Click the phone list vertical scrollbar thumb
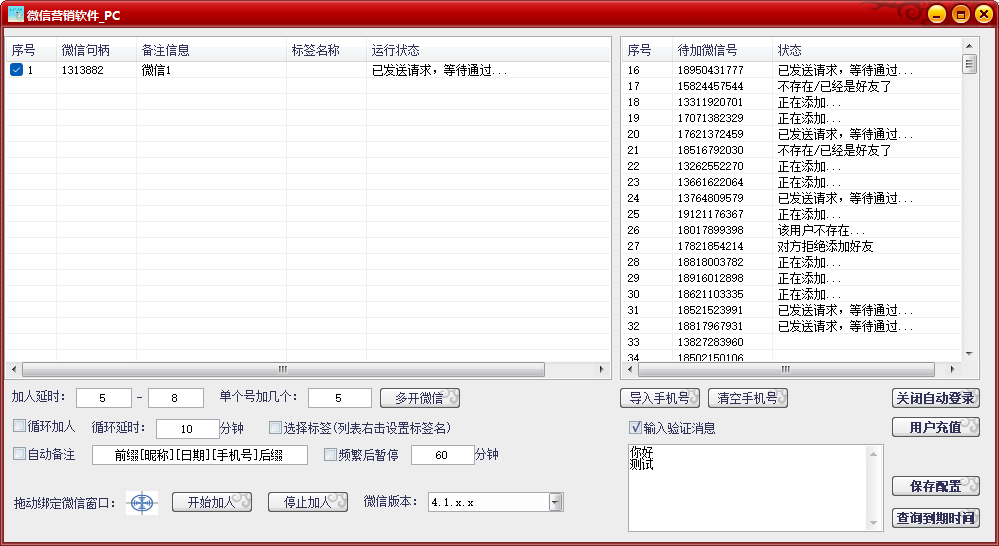 [x=968, y=64]
